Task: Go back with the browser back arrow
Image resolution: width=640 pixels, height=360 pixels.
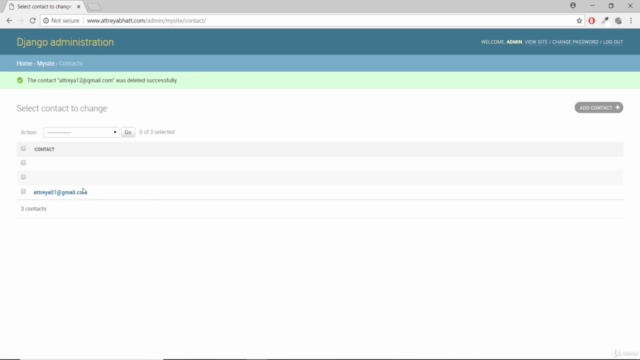Action: [9, 20]
